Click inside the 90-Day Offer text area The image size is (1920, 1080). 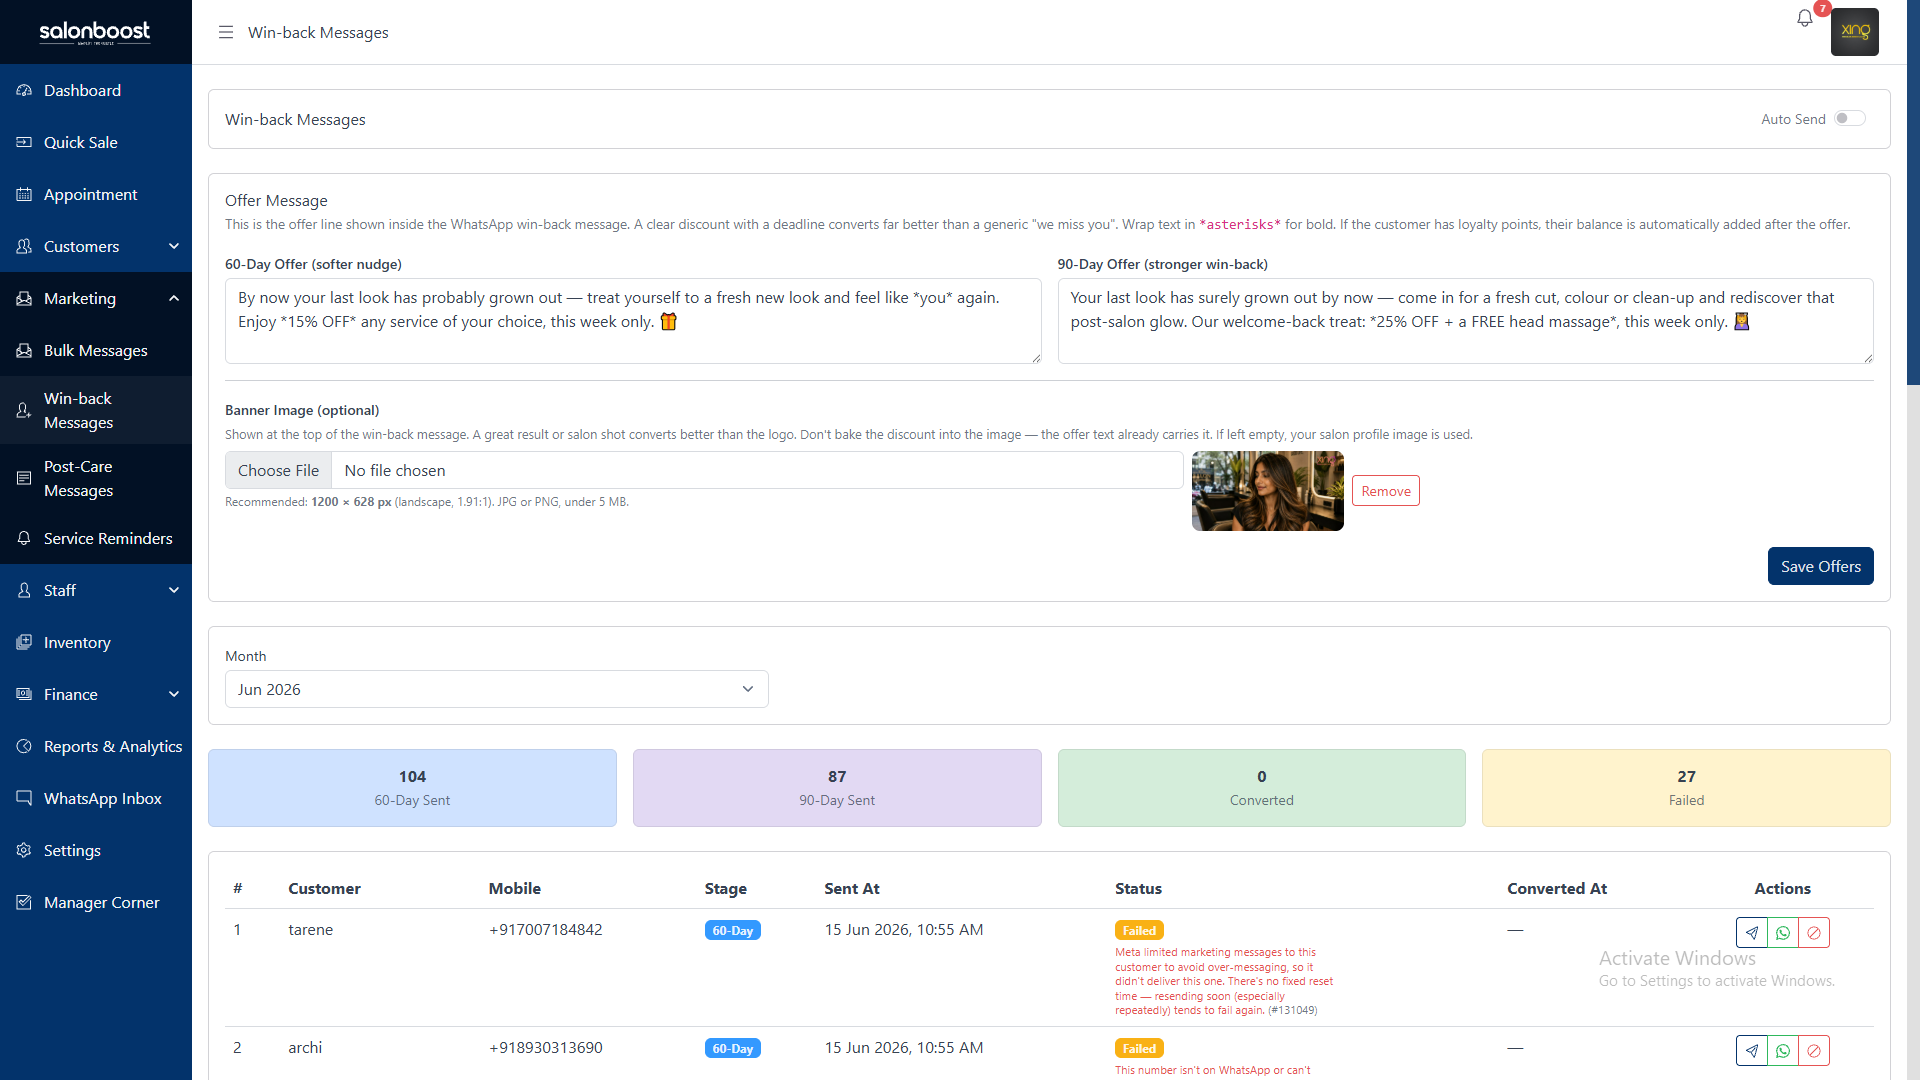[1465, 321]
